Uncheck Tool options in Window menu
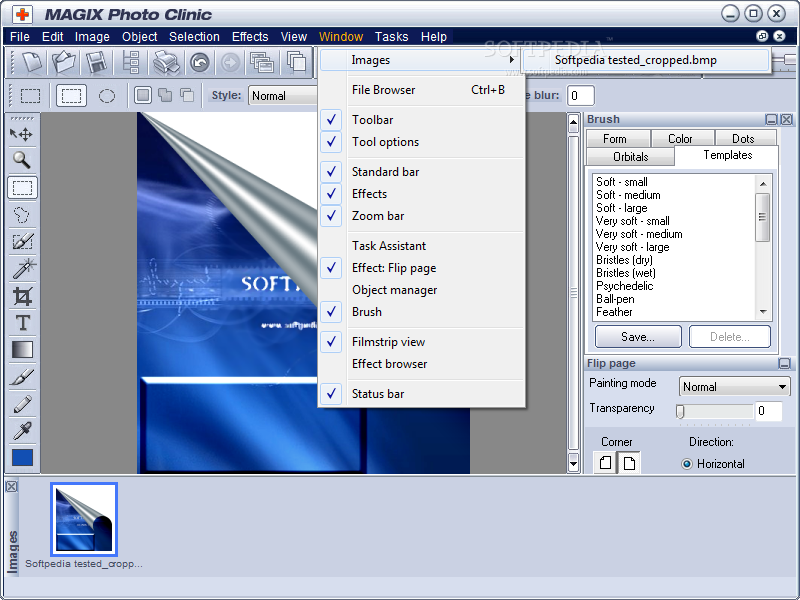 (421, 142)
